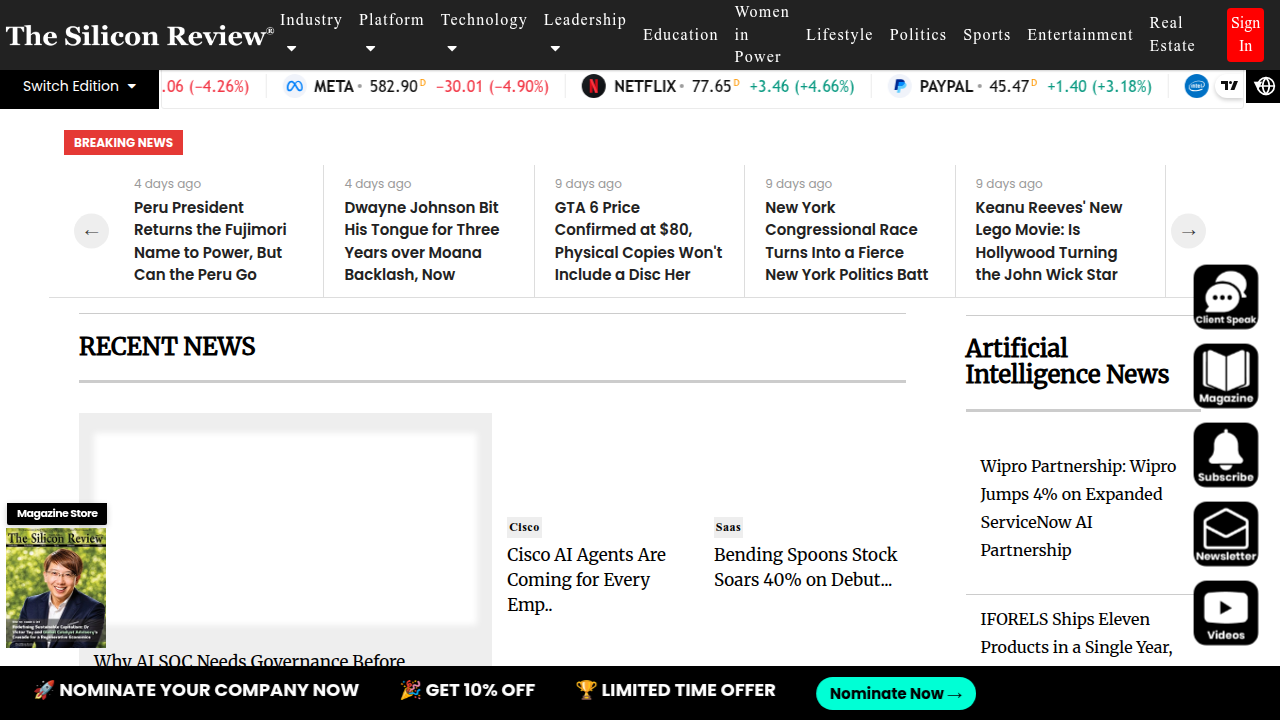Go to previous breaking news slide
The image size is (1280, 720).
[91, 231]
